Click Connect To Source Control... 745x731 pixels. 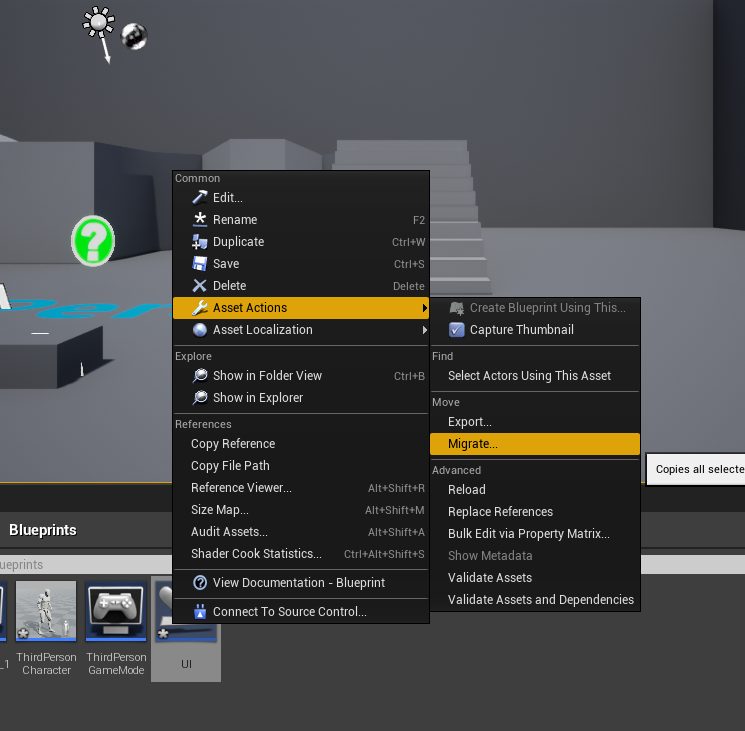(x=301, y=611)
